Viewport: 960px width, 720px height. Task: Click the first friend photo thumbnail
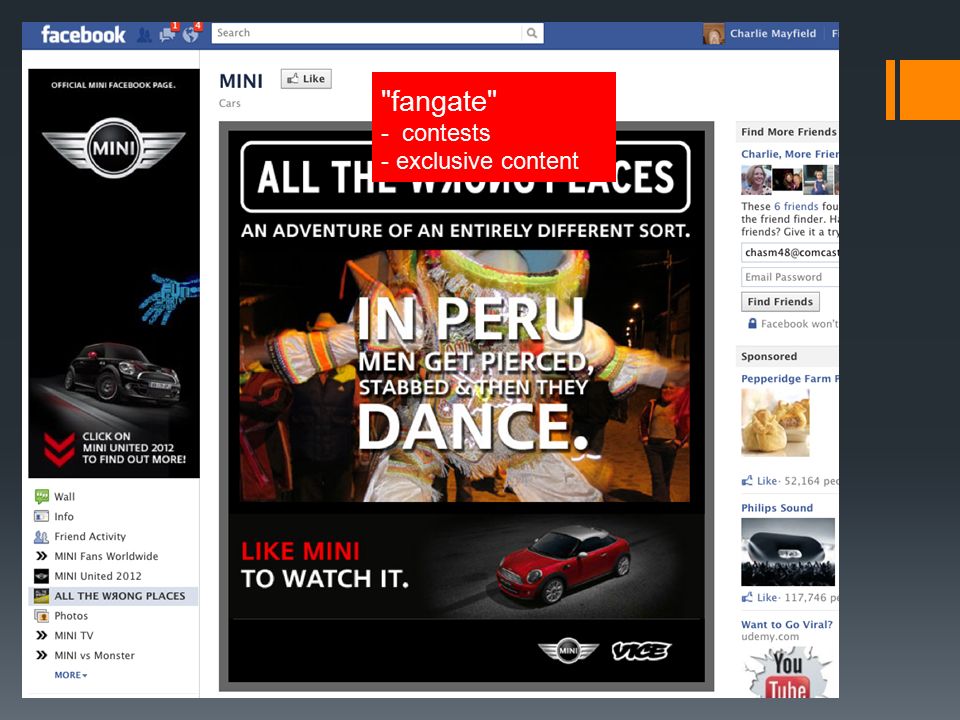tap(756, 180)
